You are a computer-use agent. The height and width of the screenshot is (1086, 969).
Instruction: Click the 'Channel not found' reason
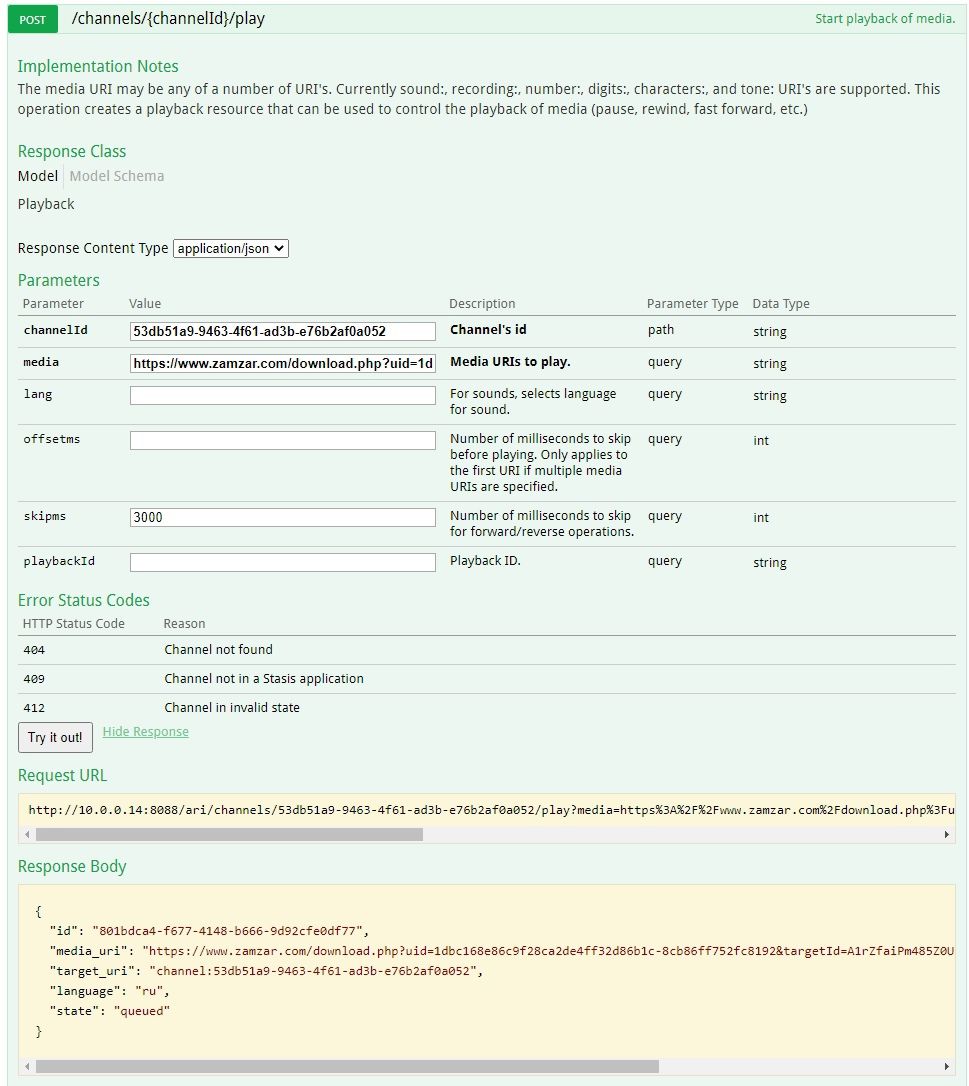[x=218, y=650]
